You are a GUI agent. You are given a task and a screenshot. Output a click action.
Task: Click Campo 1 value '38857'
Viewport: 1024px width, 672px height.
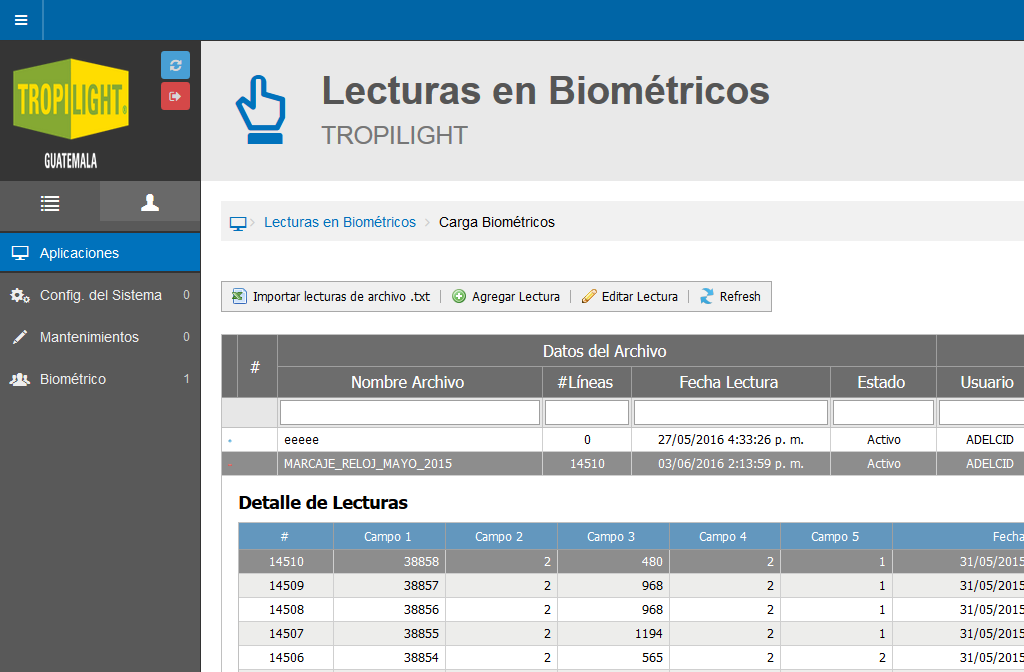coord(421,586)
